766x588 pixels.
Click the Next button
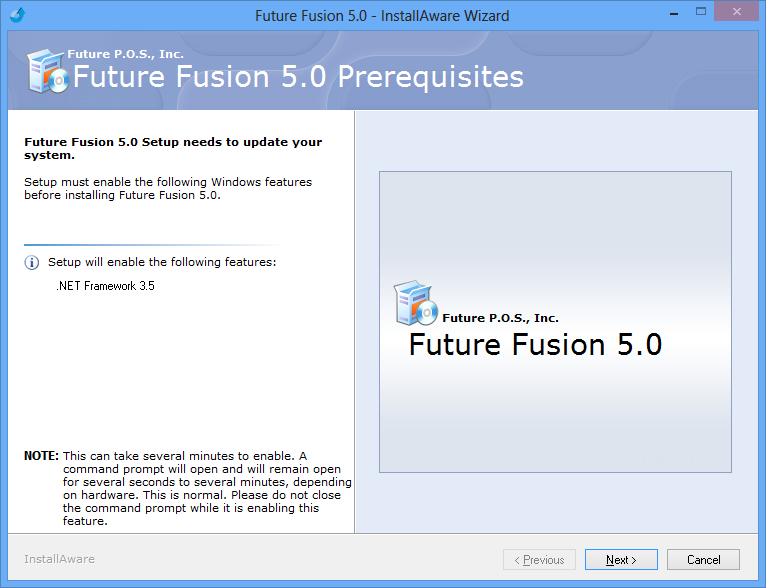tap(621, 560)
